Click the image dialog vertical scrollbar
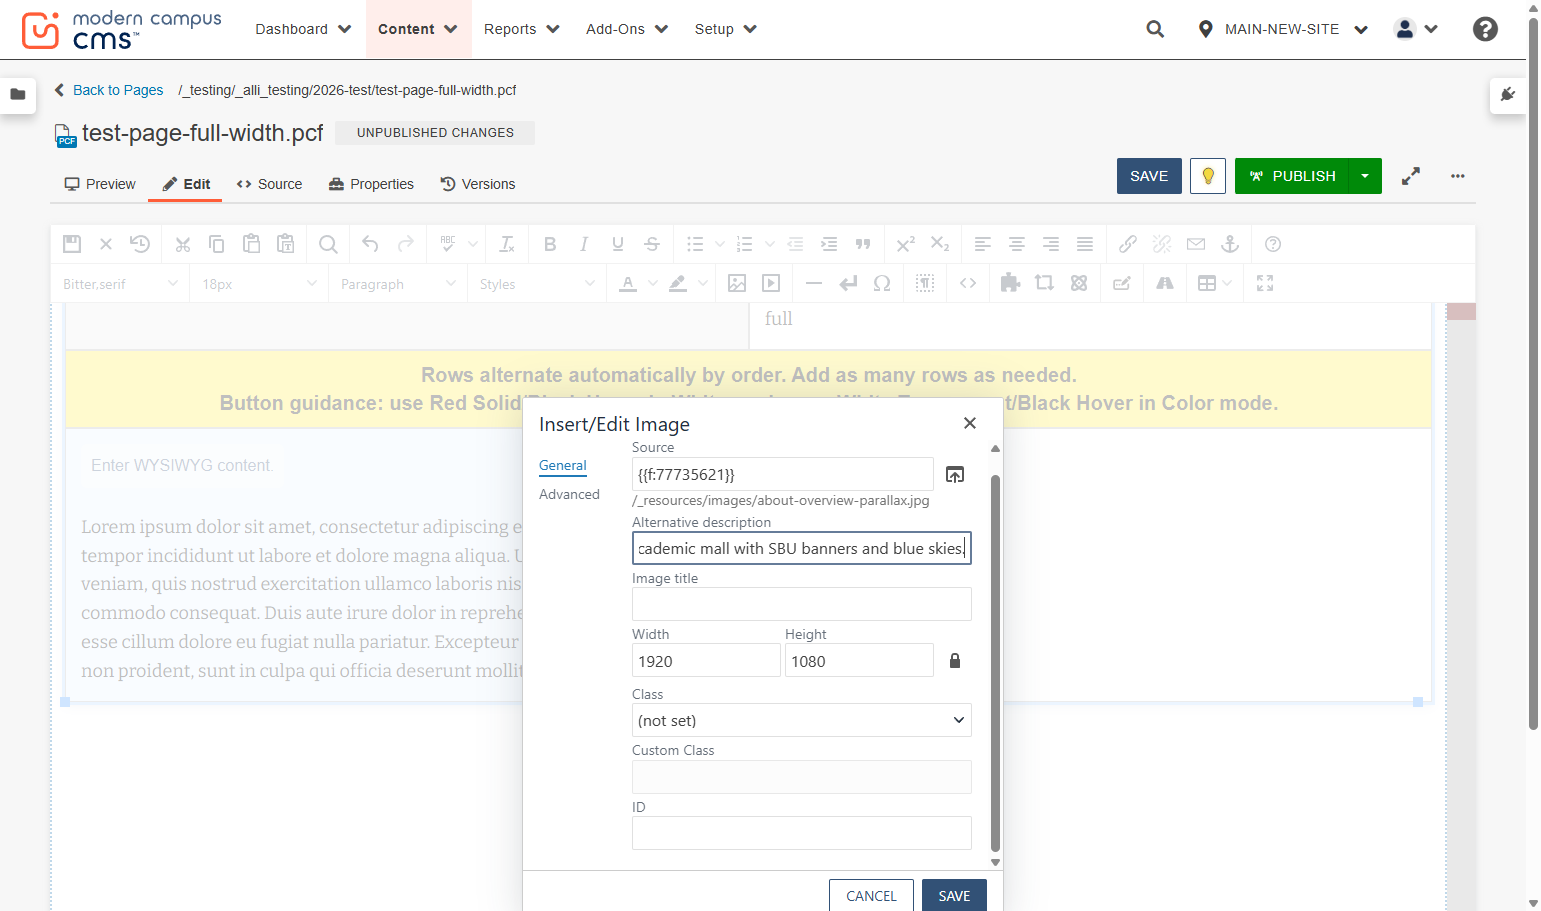Viewport: 1541px width, 911px height. tap(995, 663)
